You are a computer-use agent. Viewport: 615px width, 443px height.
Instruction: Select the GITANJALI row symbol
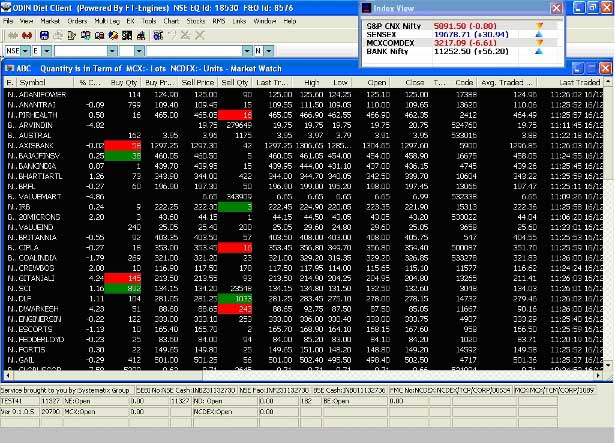point(36,278)
